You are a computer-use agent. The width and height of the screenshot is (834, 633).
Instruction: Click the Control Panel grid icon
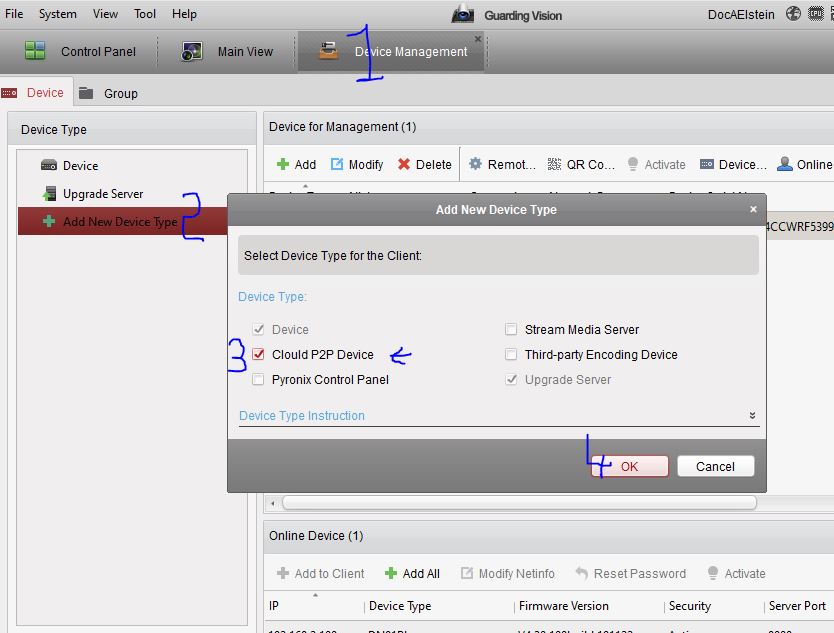tap(35, 51)
